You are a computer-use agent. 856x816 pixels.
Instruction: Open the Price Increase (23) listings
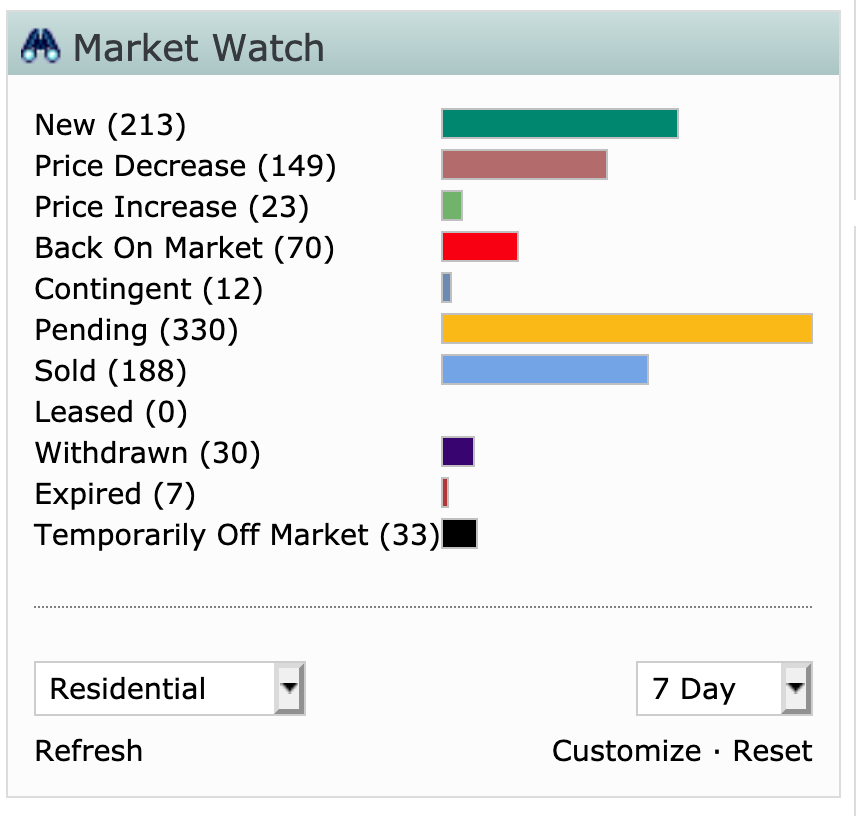tap(171, 207)
